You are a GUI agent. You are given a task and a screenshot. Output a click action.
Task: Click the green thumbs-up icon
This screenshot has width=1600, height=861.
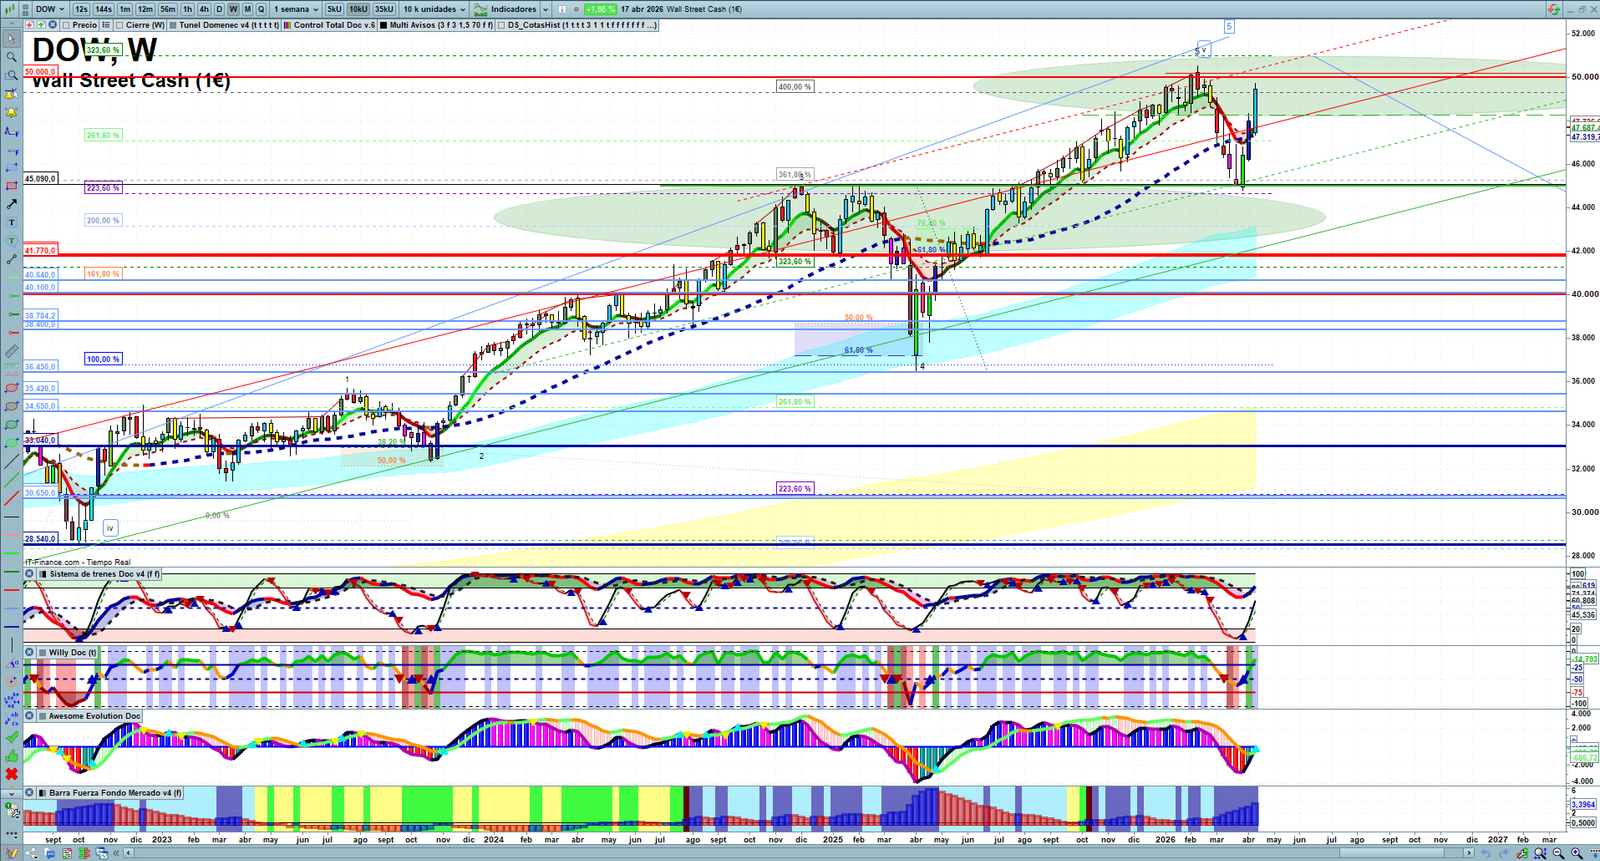point(11,756)
